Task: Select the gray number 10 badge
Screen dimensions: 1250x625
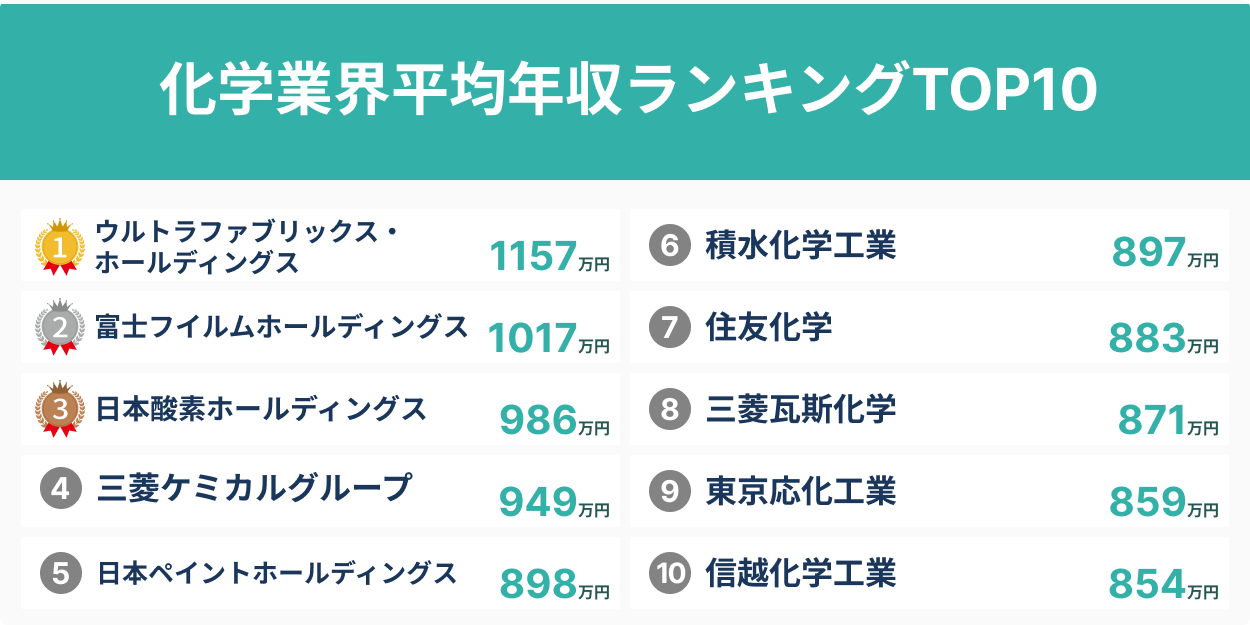Action: point(669,573)
